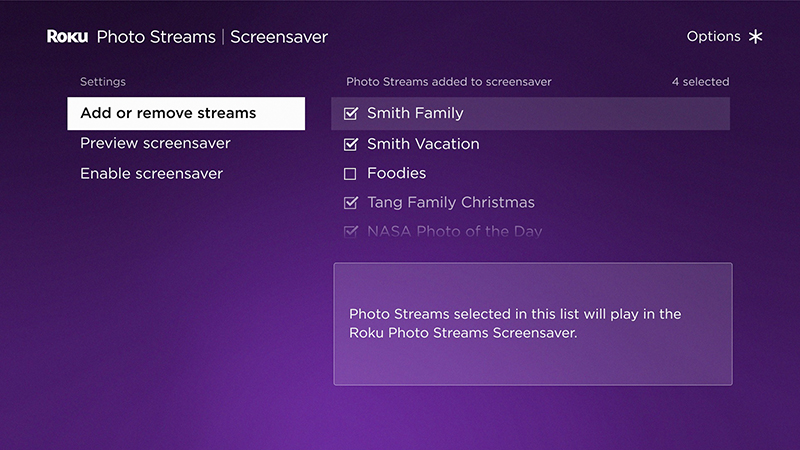800x450 pixels.
Task: Uncheck the Smith Family checkbox
Action: click(x=350, y=114)
